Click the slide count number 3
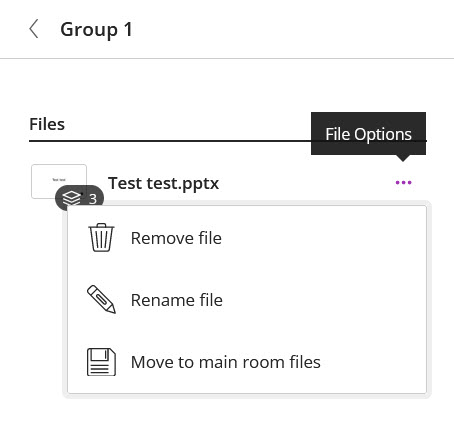This screenshot has height=441, width=454. [93, 199]
